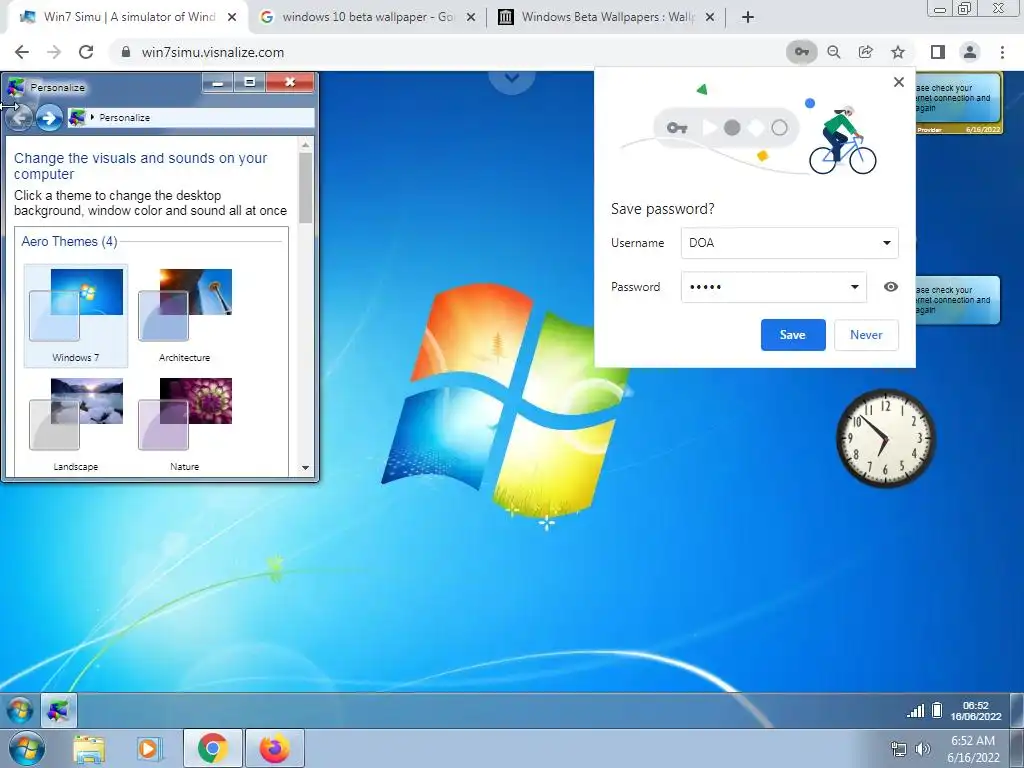Open Windows Media Player from taskbar
This screenshot has width=1024, height=768.
point(150,749)
